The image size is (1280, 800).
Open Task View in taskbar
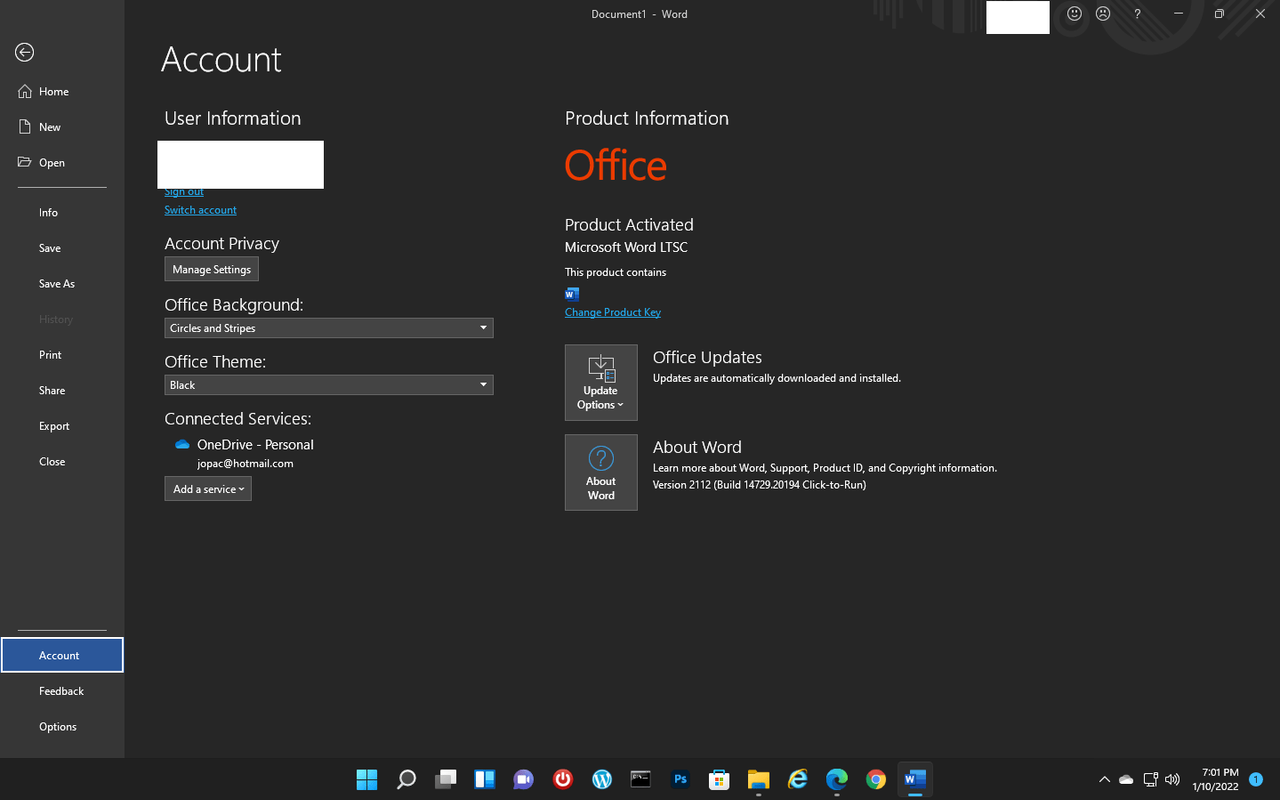(446, 779)
